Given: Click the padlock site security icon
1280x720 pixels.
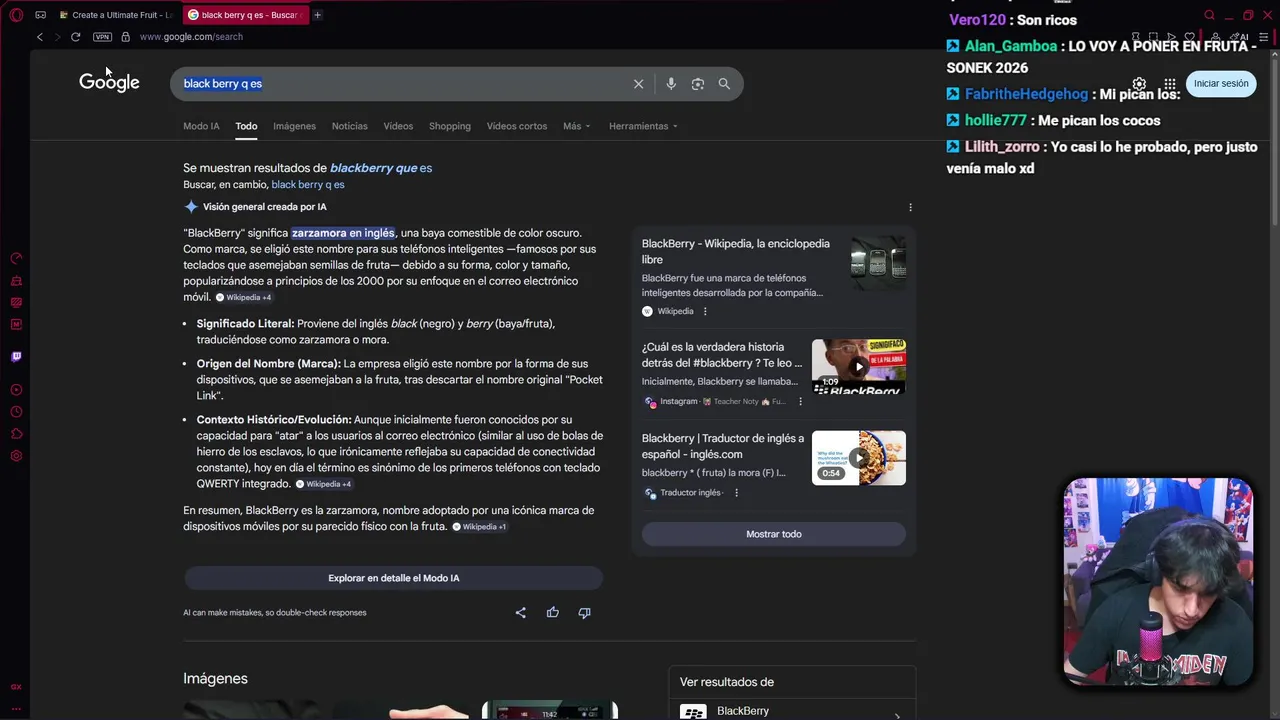Looking at the screenshot, I should (125, 37).
